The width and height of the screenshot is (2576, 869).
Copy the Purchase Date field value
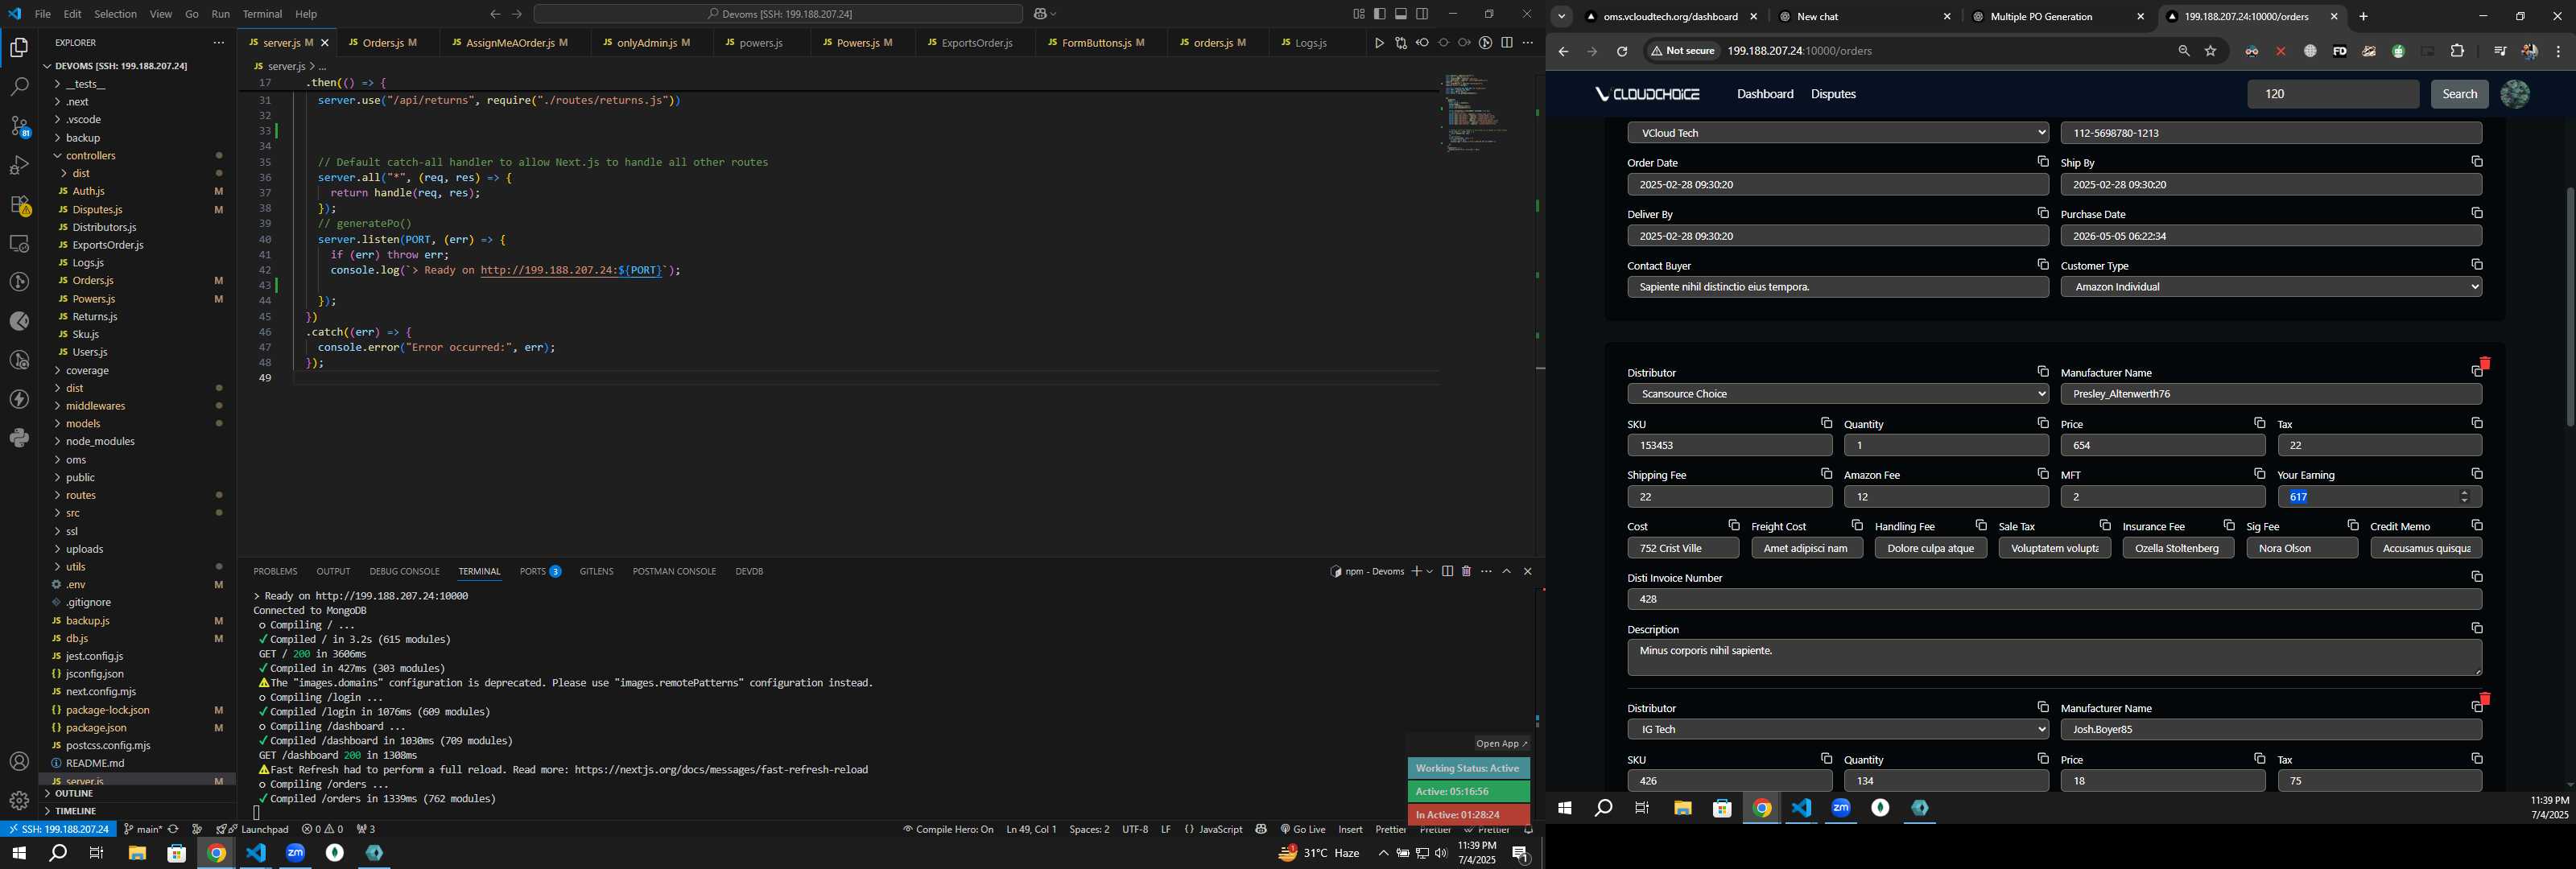point(2476,213)
